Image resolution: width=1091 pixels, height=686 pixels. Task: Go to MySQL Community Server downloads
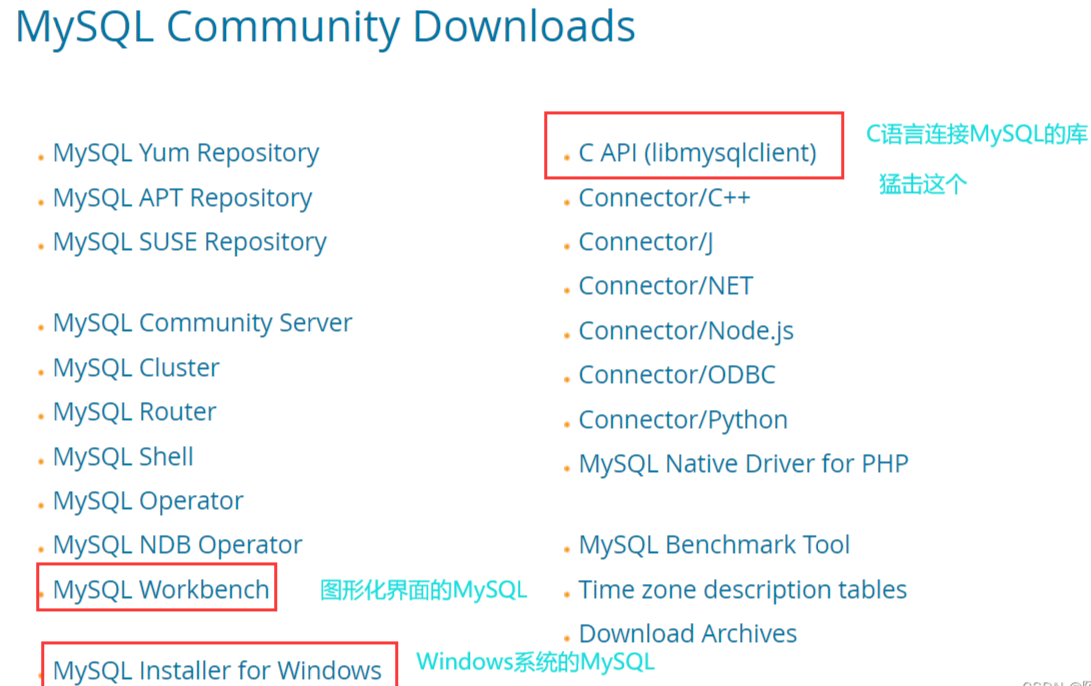[x=202, y=324]
